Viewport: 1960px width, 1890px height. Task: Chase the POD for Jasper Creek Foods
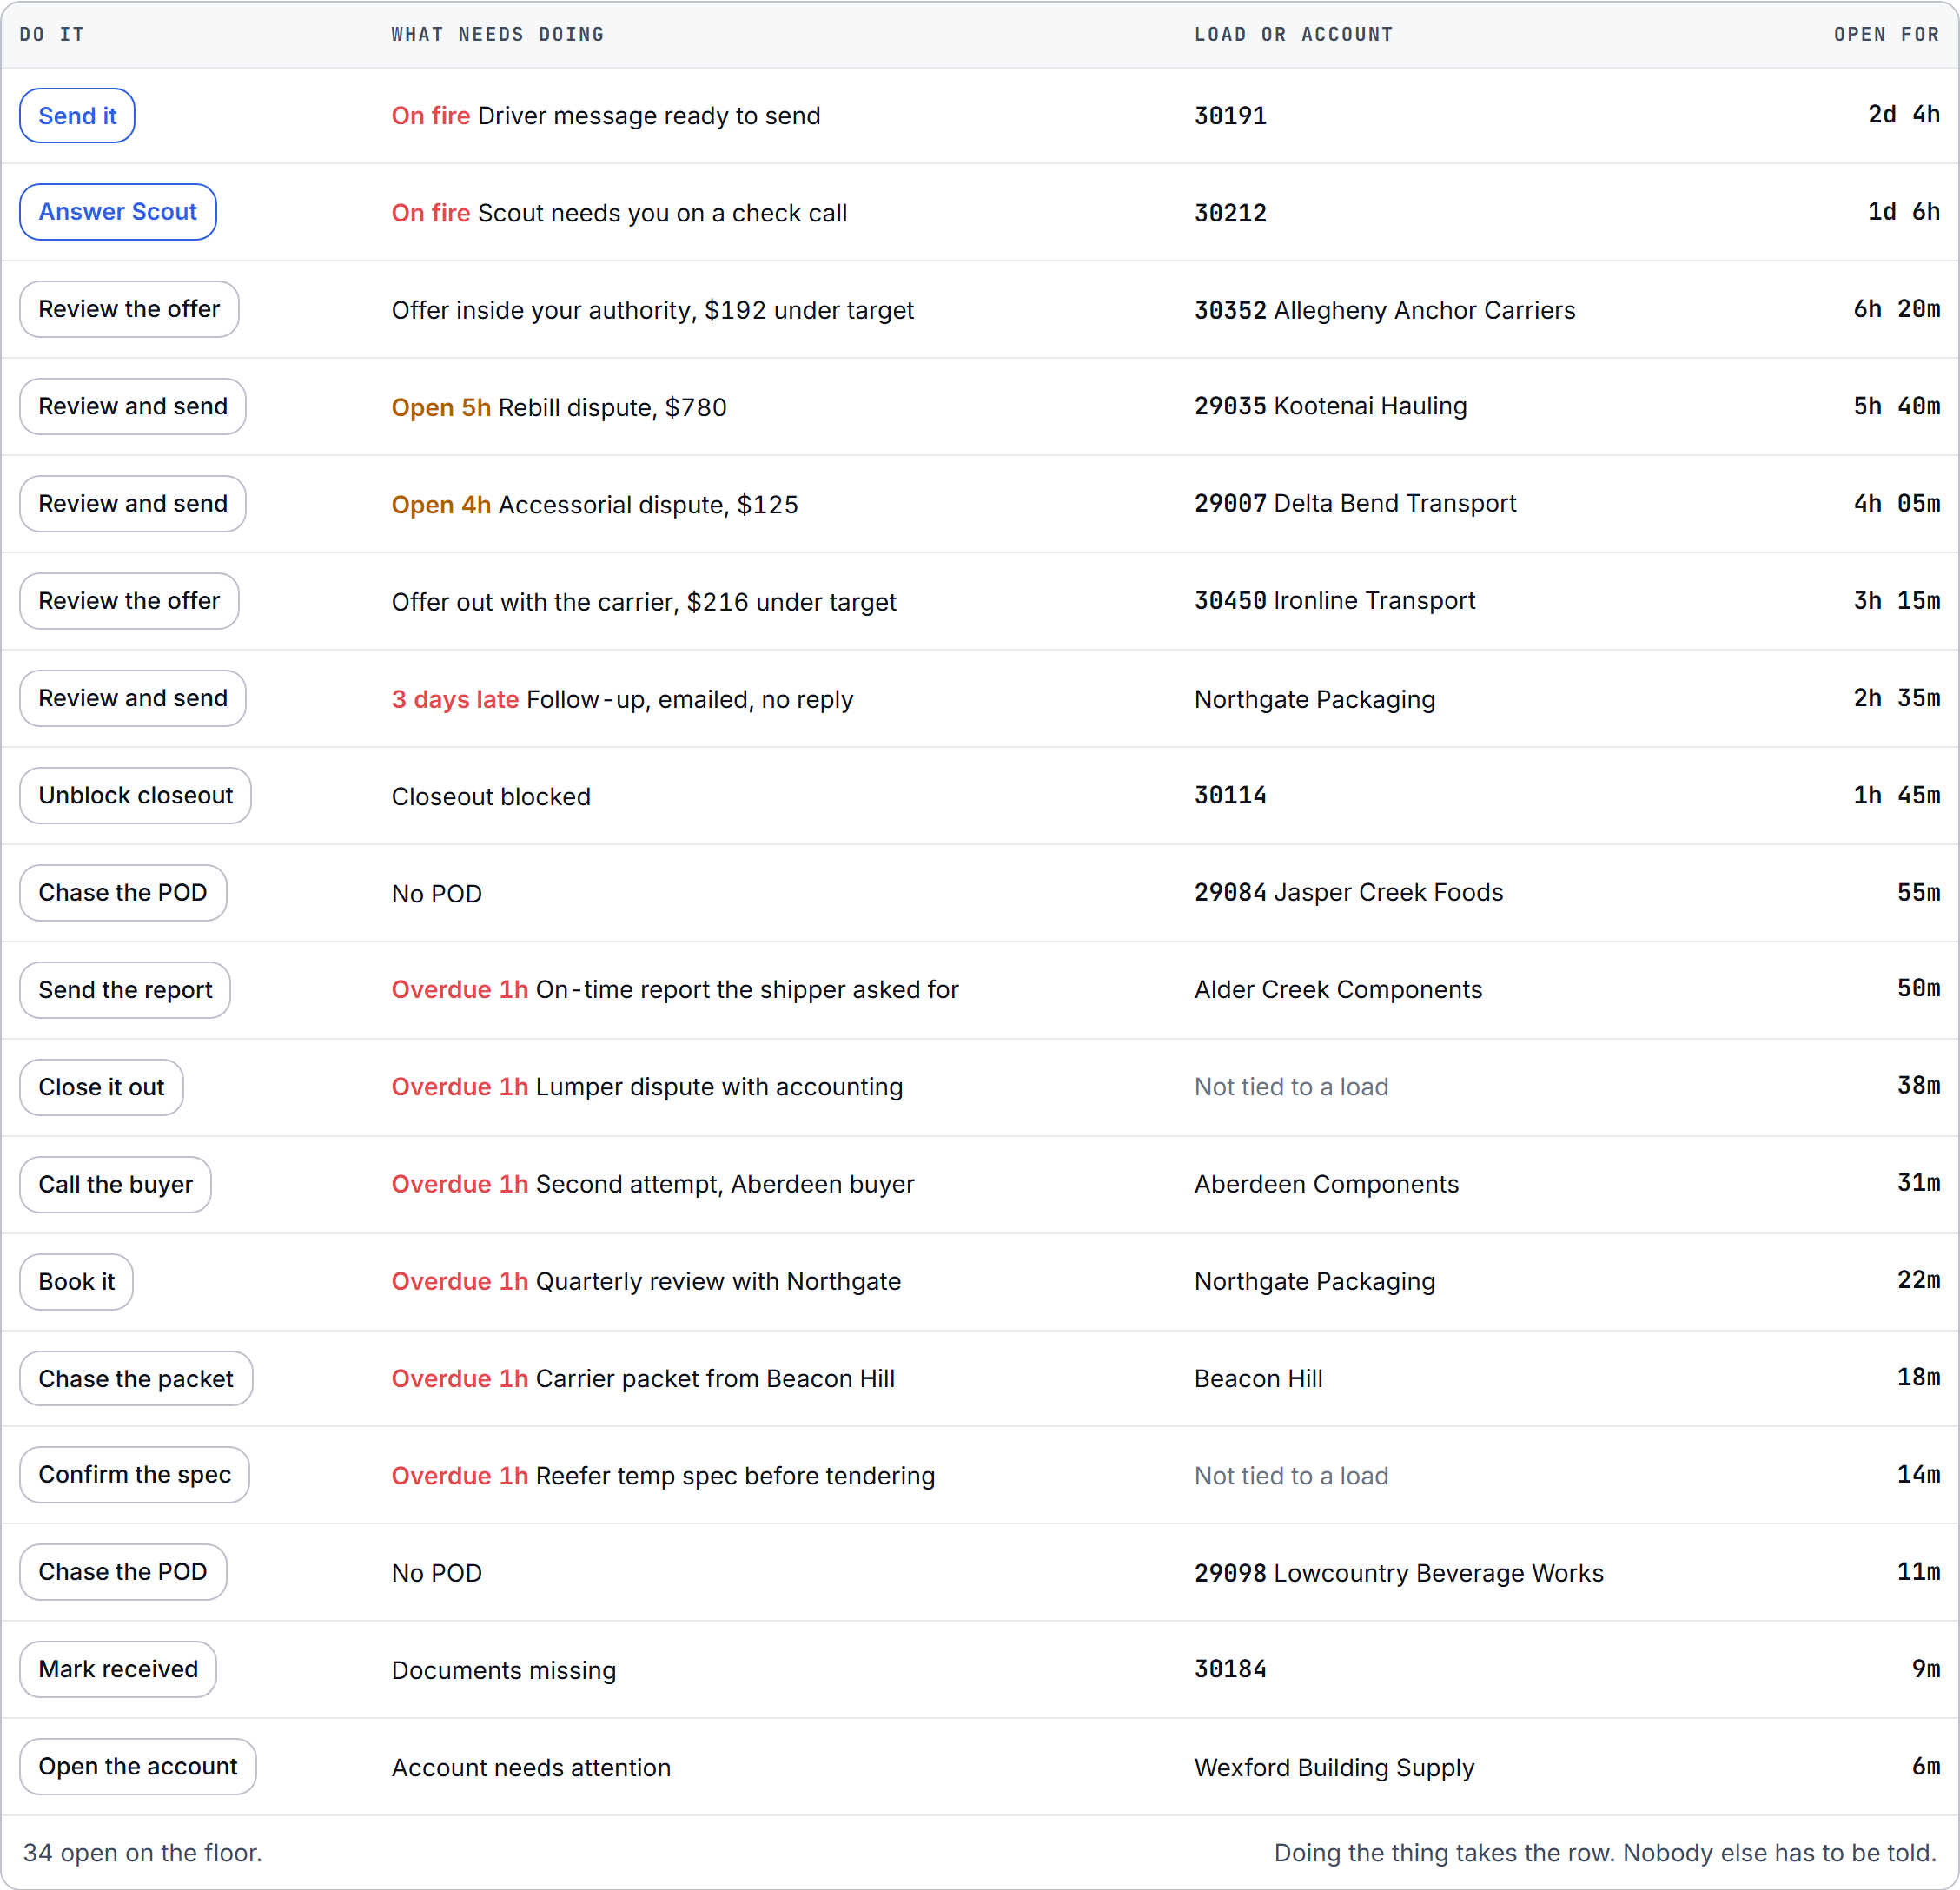pyautogui.click(x=123, y=893)
